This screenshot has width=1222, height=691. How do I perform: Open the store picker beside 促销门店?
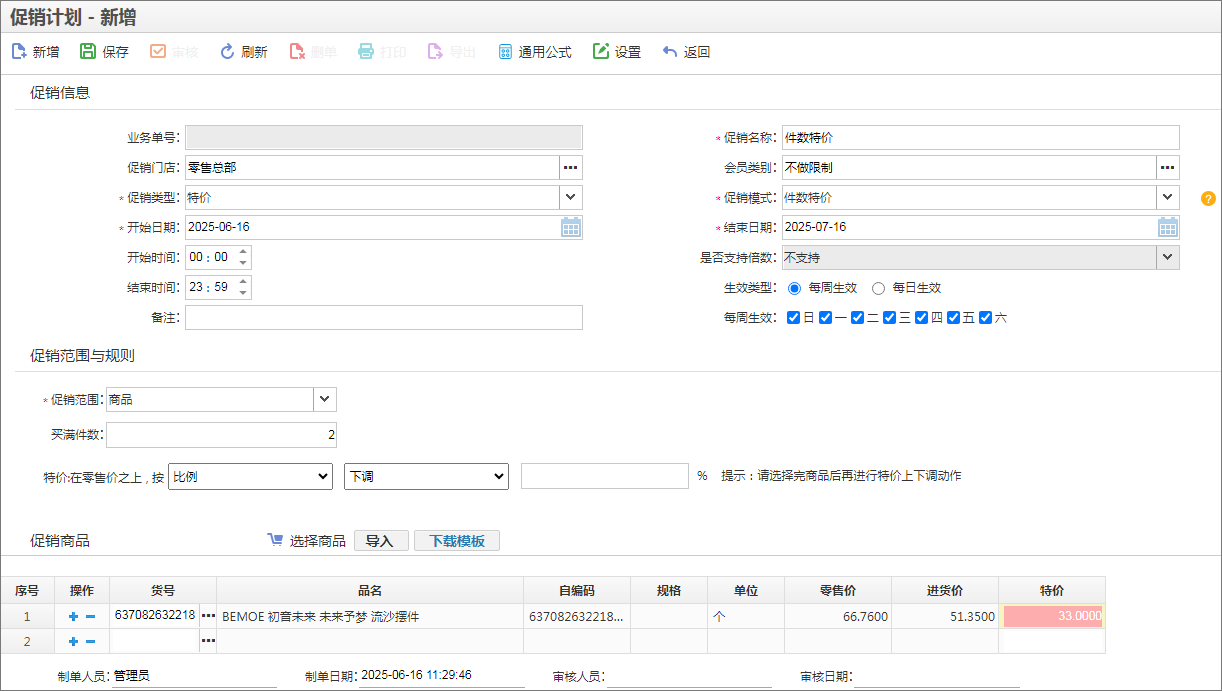(571, 167)
